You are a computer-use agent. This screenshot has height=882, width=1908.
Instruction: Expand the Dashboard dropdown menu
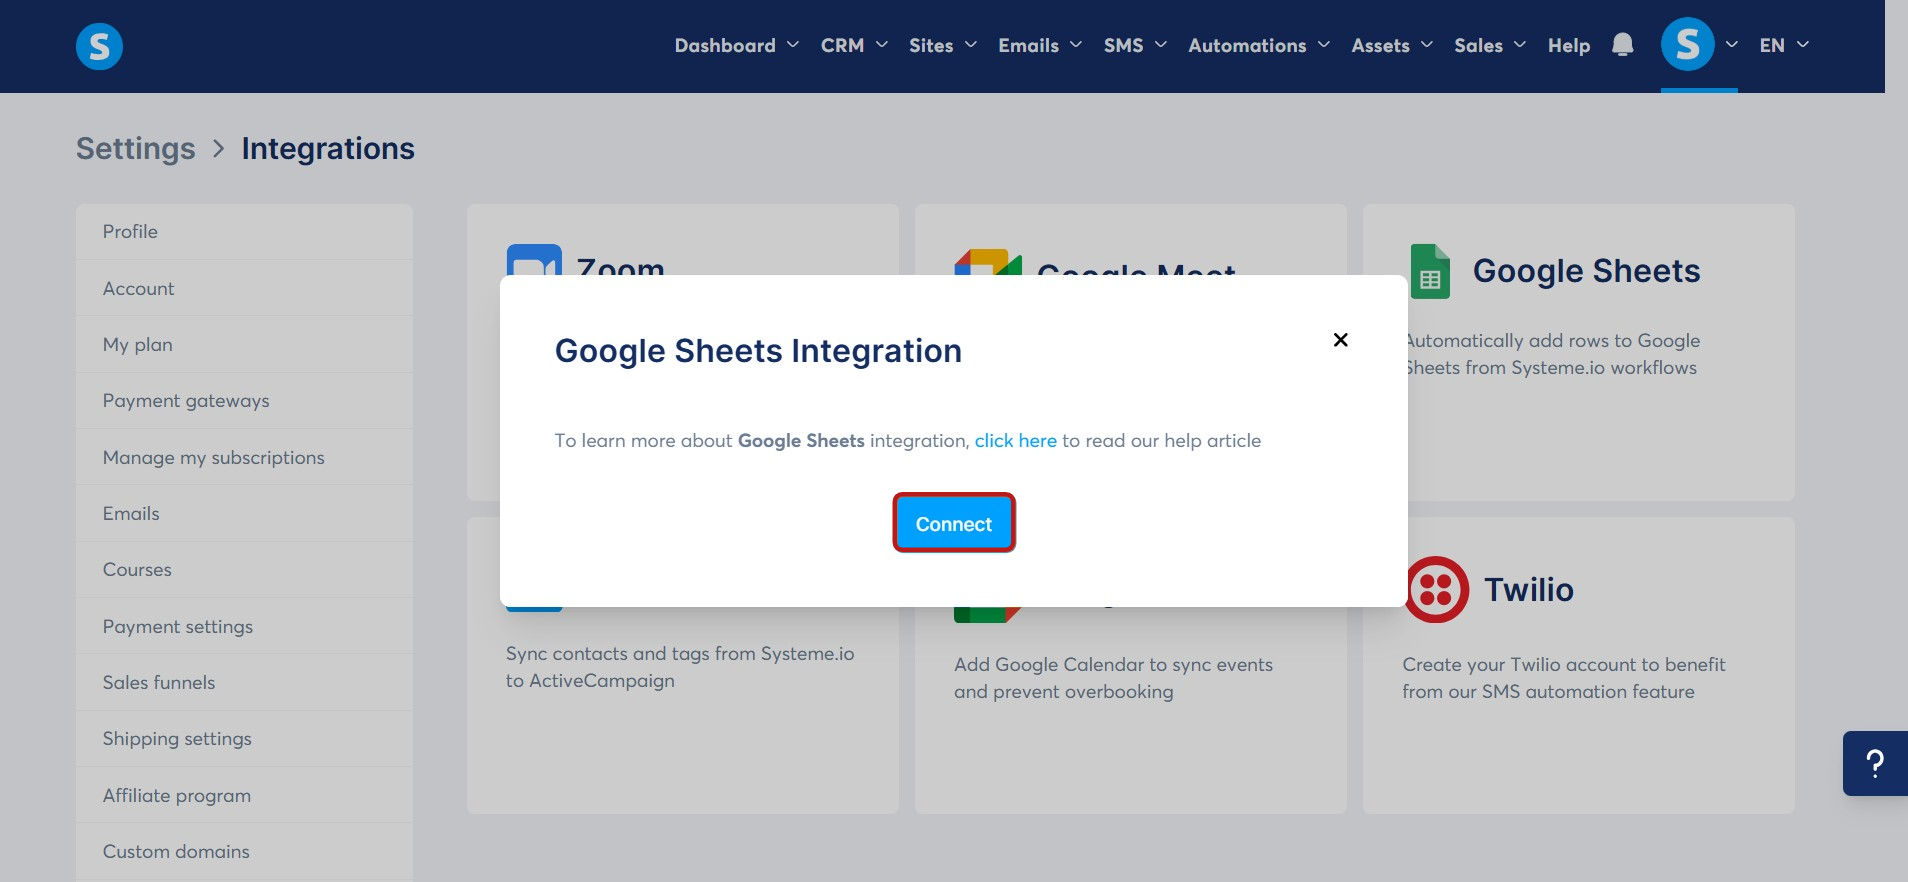click(x=737, y=45)
